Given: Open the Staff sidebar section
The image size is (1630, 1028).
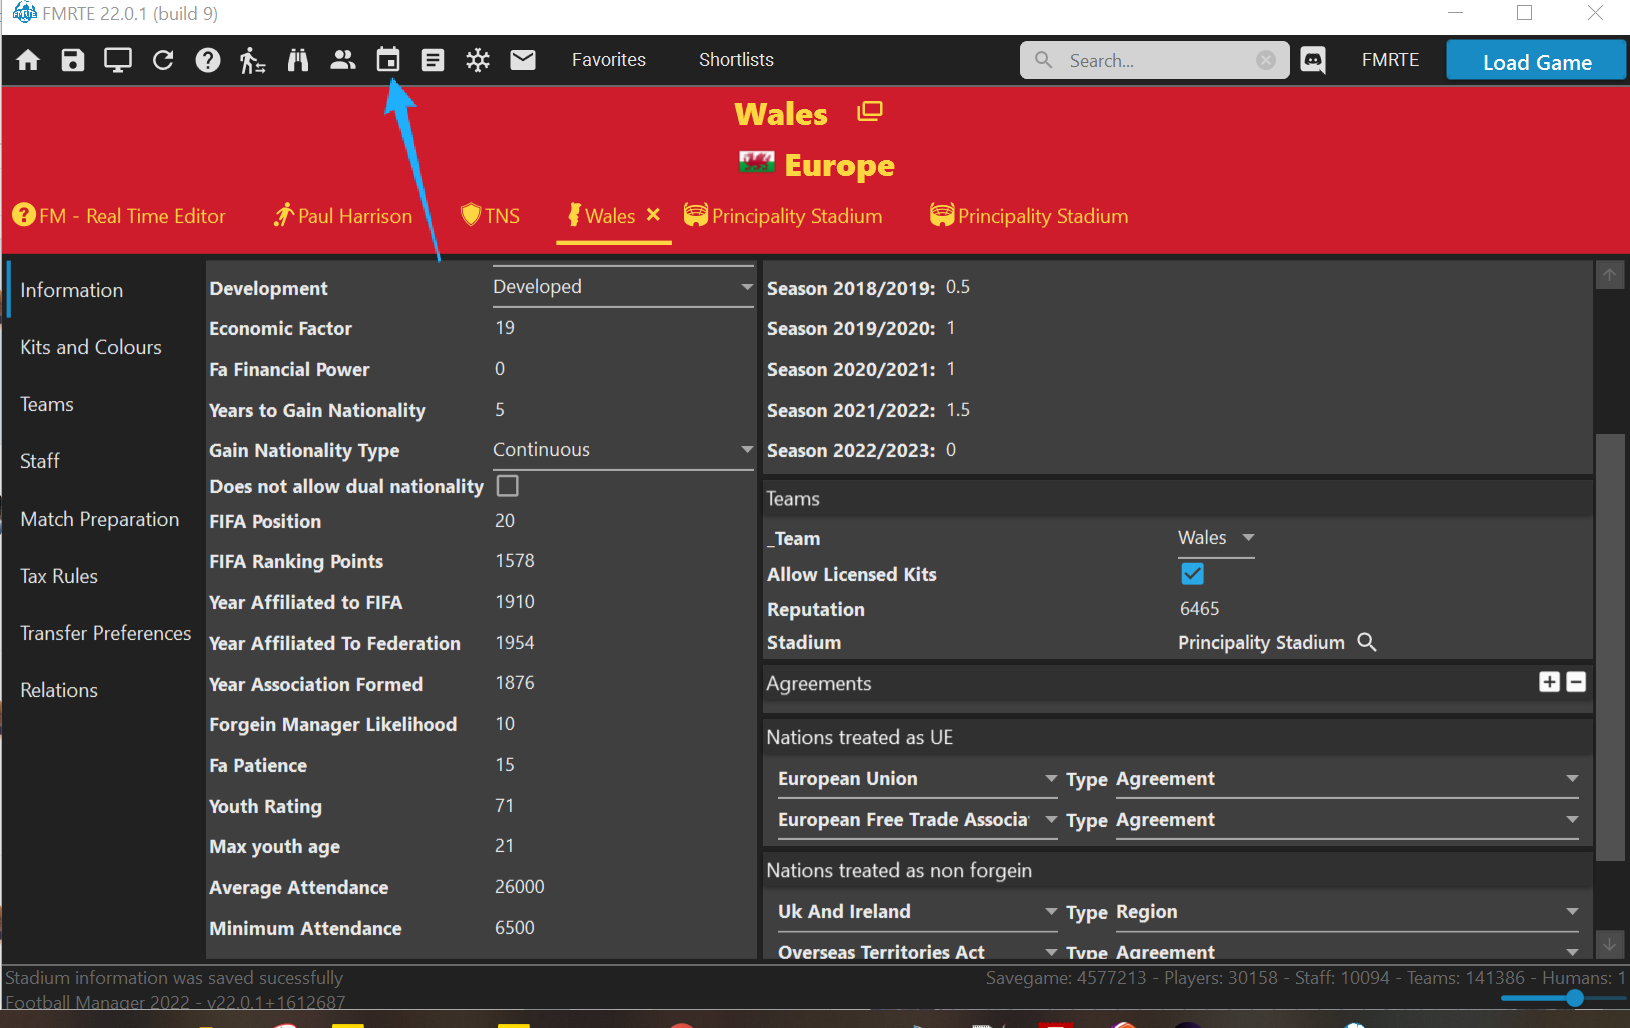Looking at the screenshot, I should tap(40, 461).
